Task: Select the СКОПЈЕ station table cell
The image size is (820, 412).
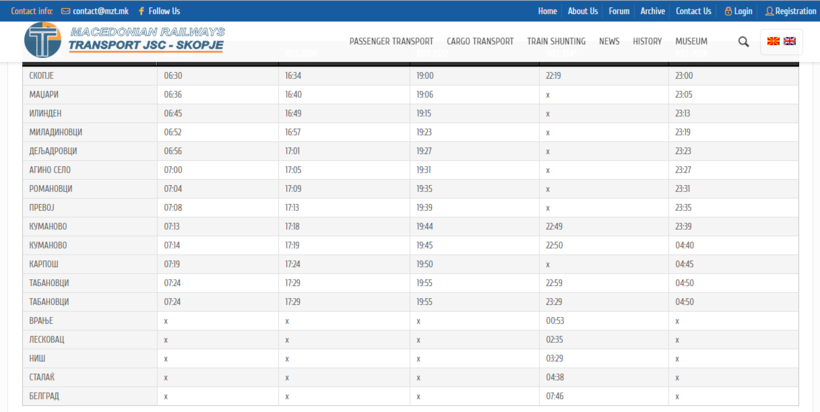Action: pyautogui.click(x=90, y=76)
